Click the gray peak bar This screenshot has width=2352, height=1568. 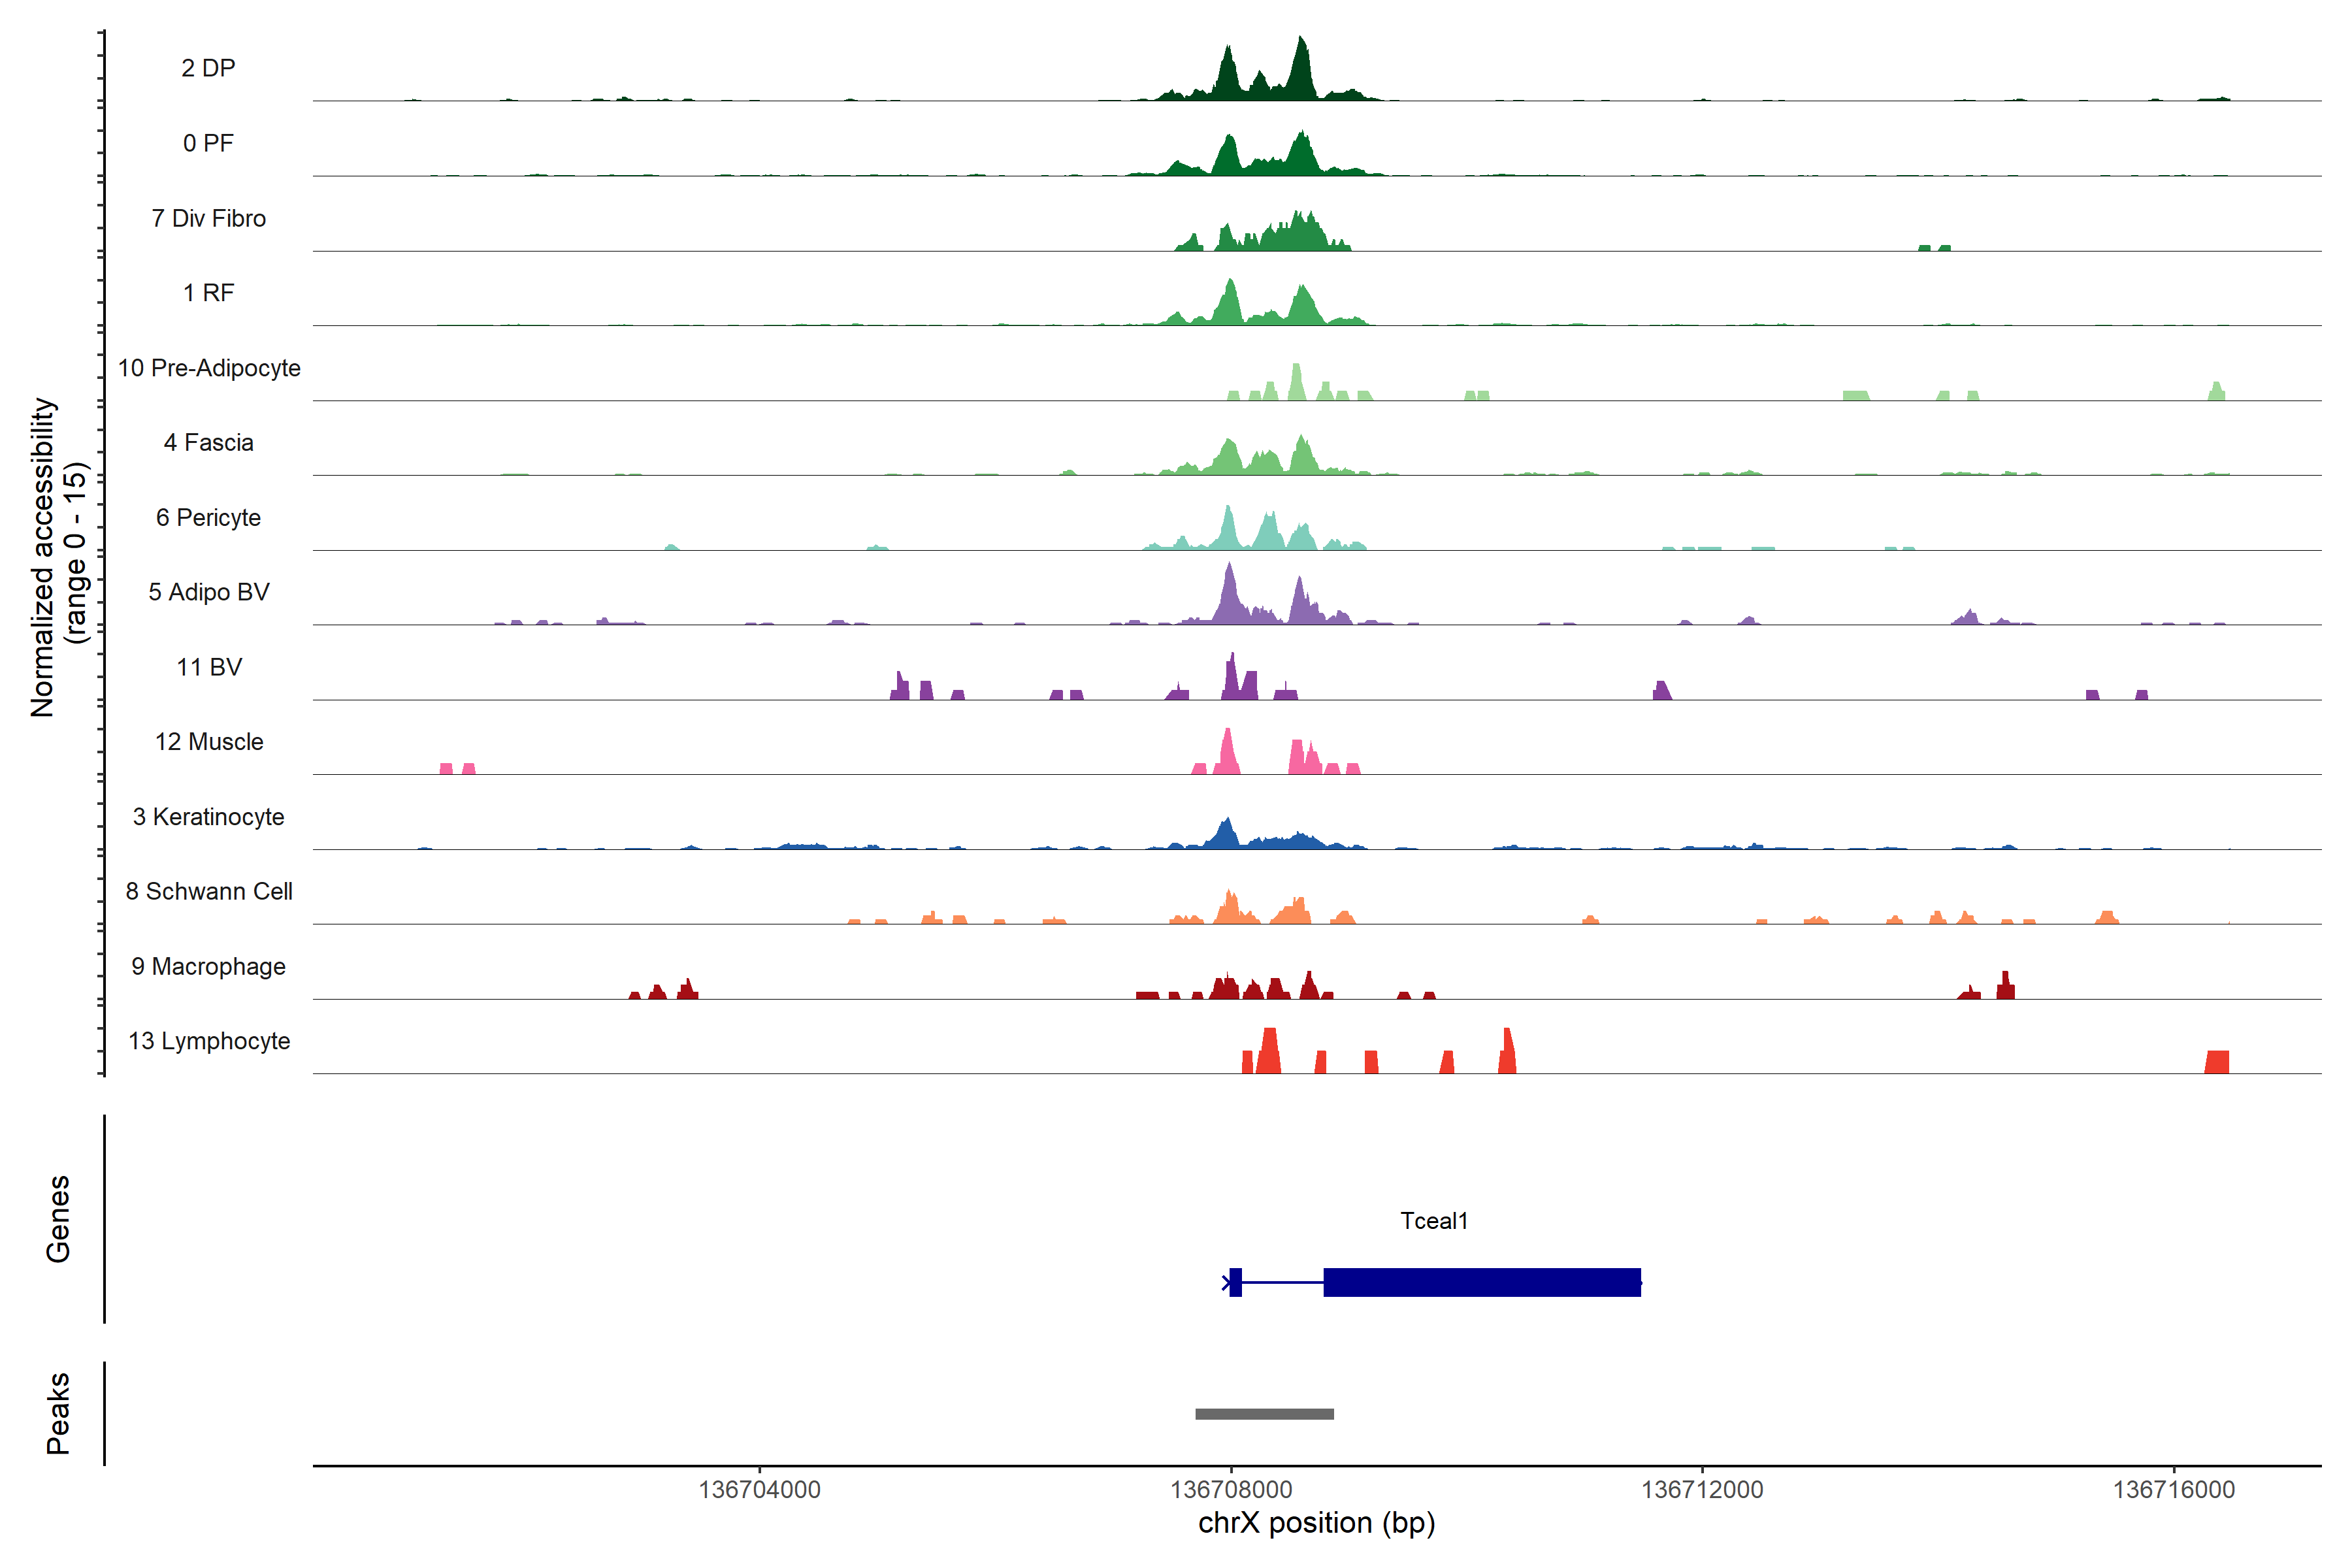1264,1414
